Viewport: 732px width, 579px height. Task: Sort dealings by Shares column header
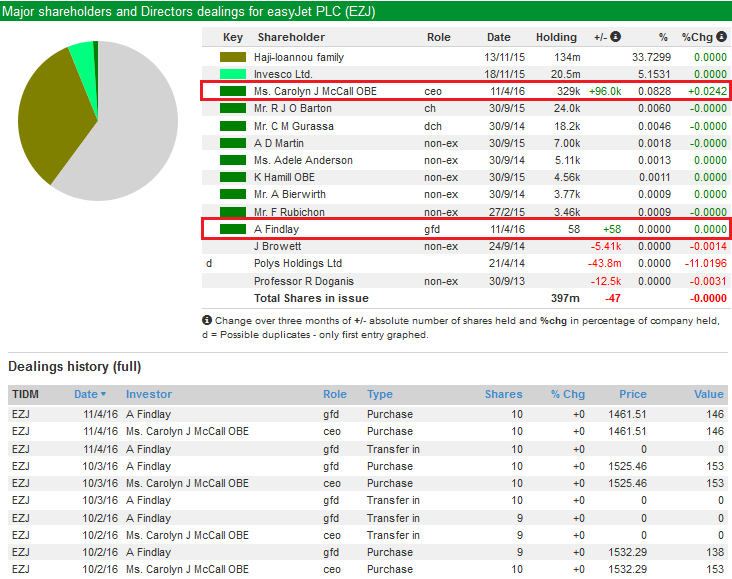pos(503,394)
